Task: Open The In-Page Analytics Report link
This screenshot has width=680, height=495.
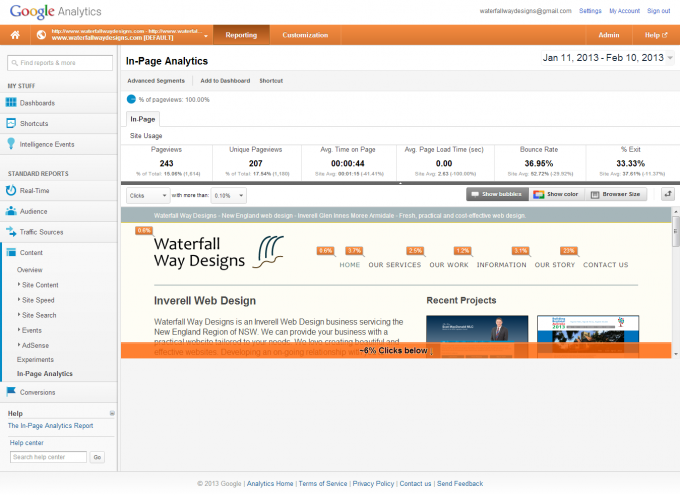Action: (x=50, y=426)
